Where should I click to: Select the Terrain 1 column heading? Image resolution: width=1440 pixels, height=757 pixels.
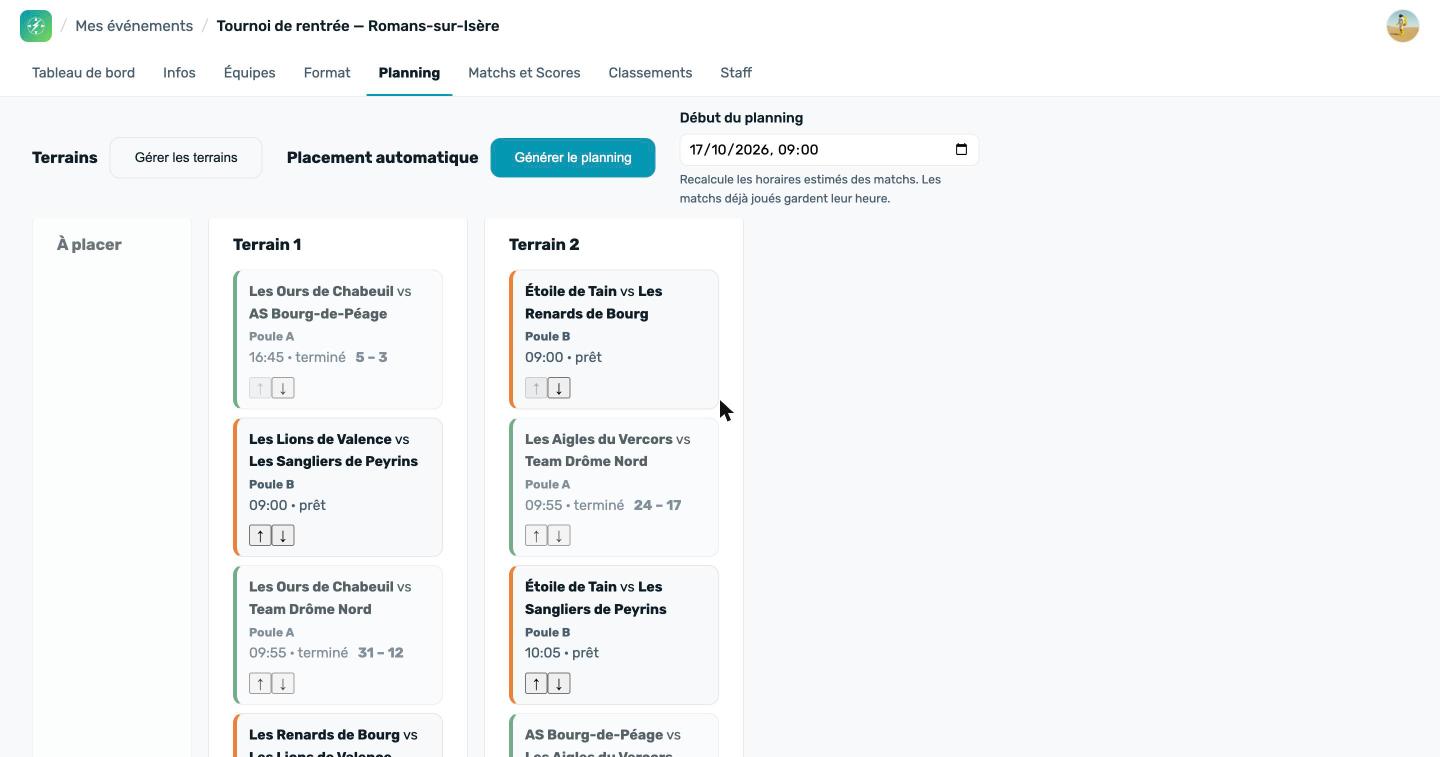(x=267, y=245)
